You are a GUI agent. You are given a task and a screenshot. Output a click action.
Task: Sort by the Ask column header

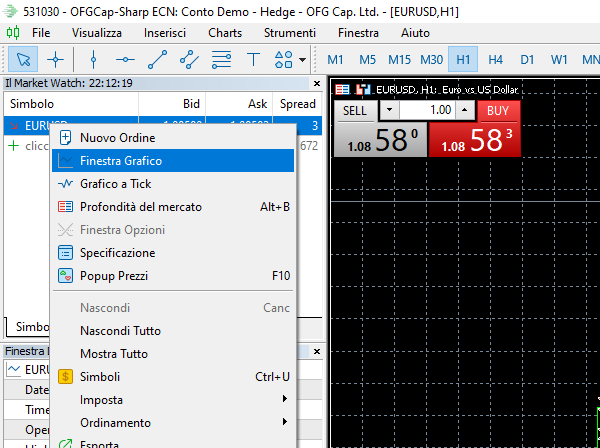239,104
